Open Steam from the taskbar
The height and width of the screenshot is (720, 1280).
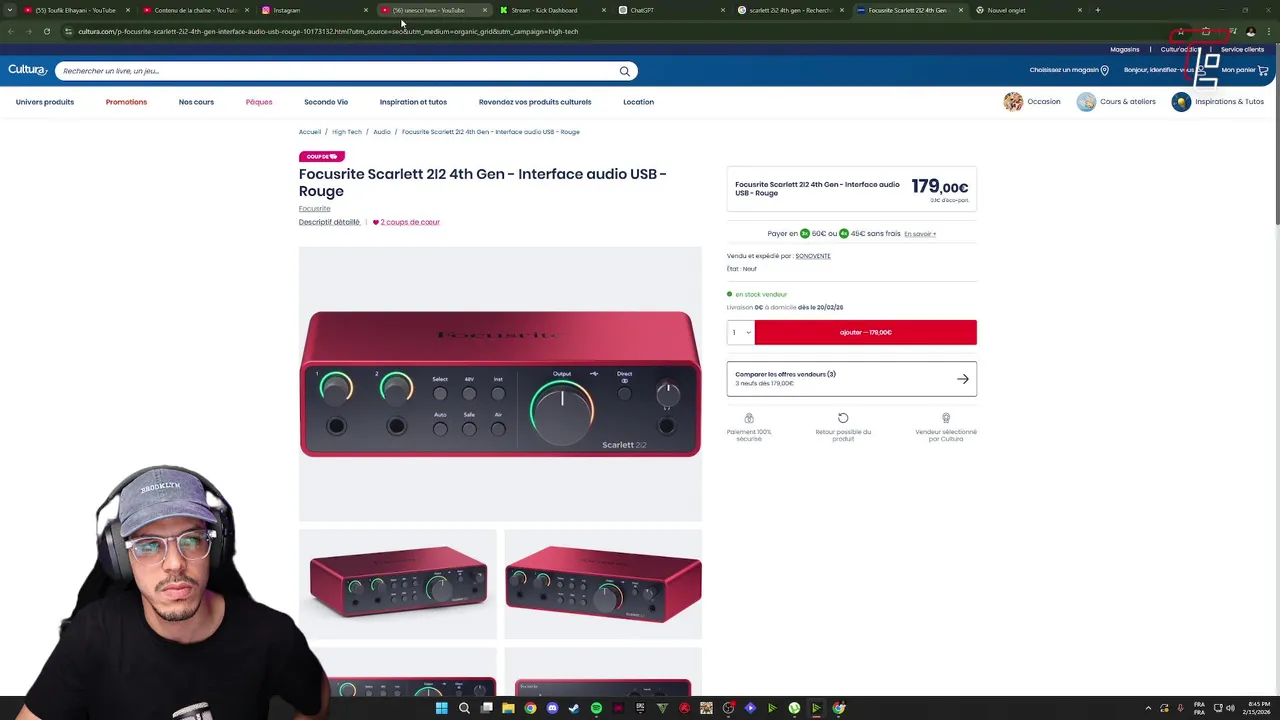pyautogui.click(x=574, y=708)
